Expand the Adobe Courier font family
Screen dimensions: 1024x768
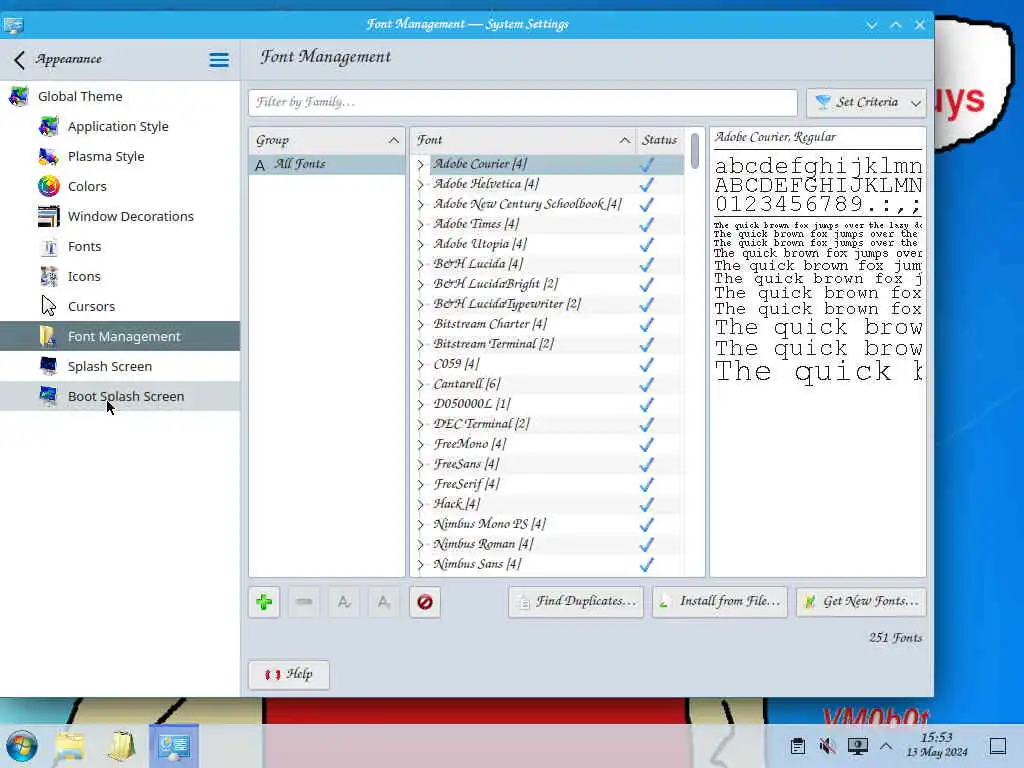coord(421,165)
